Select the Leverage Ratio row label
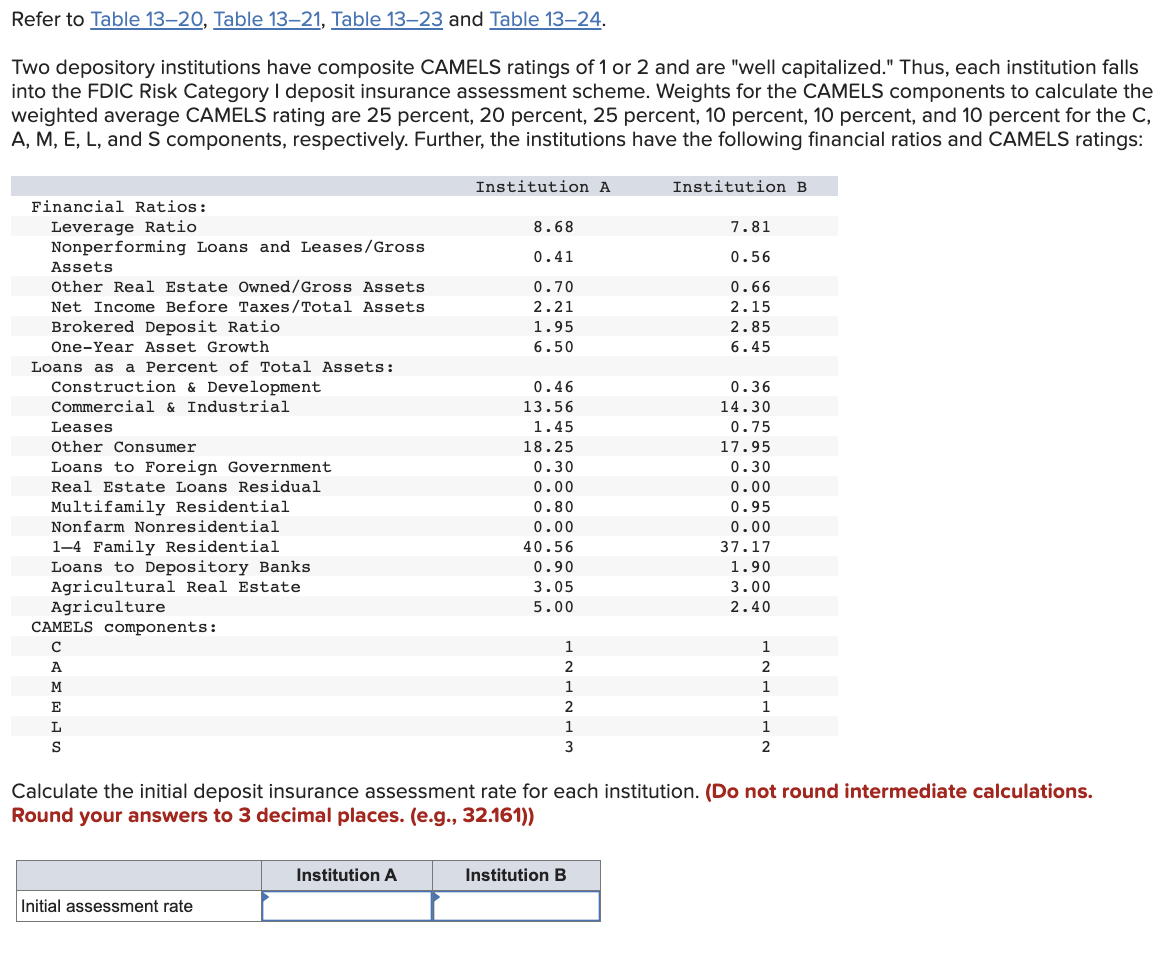 124,227
